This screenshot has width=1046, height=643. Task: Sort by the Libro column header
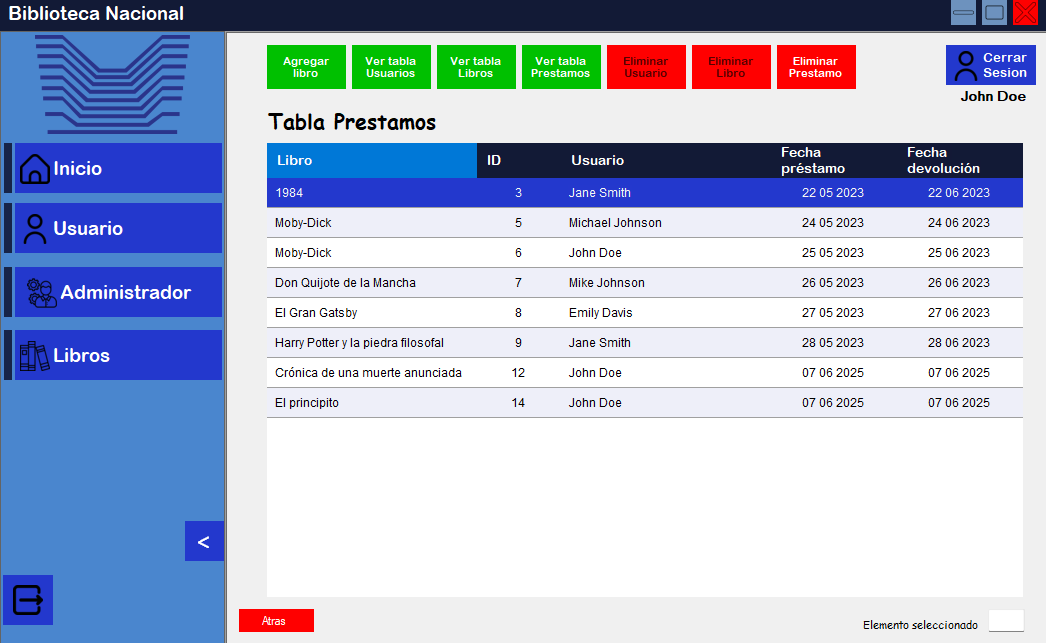372,160
